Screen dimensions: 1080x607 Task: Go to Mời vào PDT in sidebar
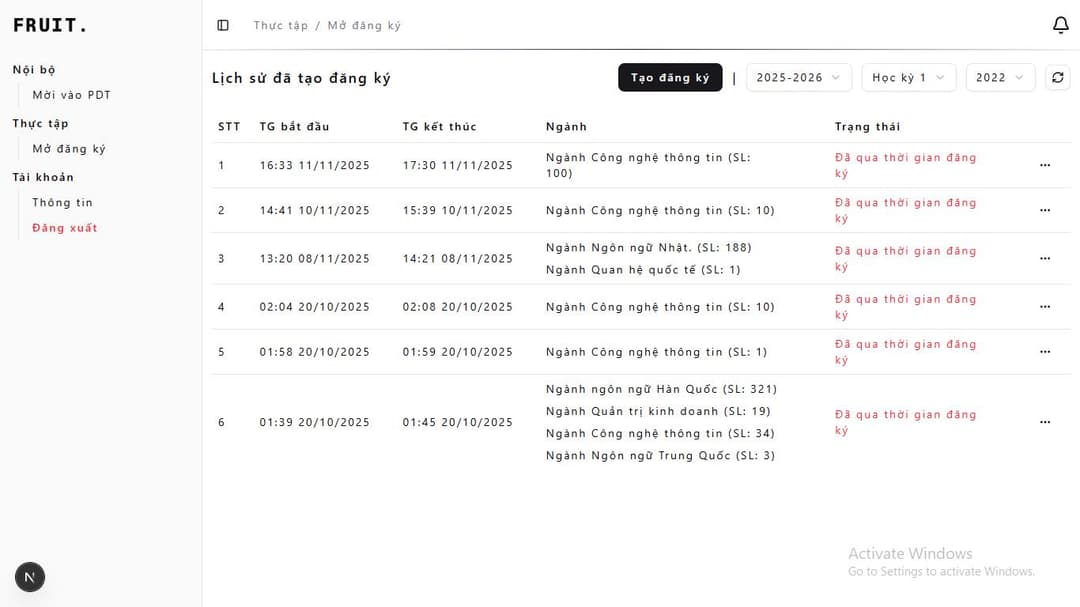(71, 95)
